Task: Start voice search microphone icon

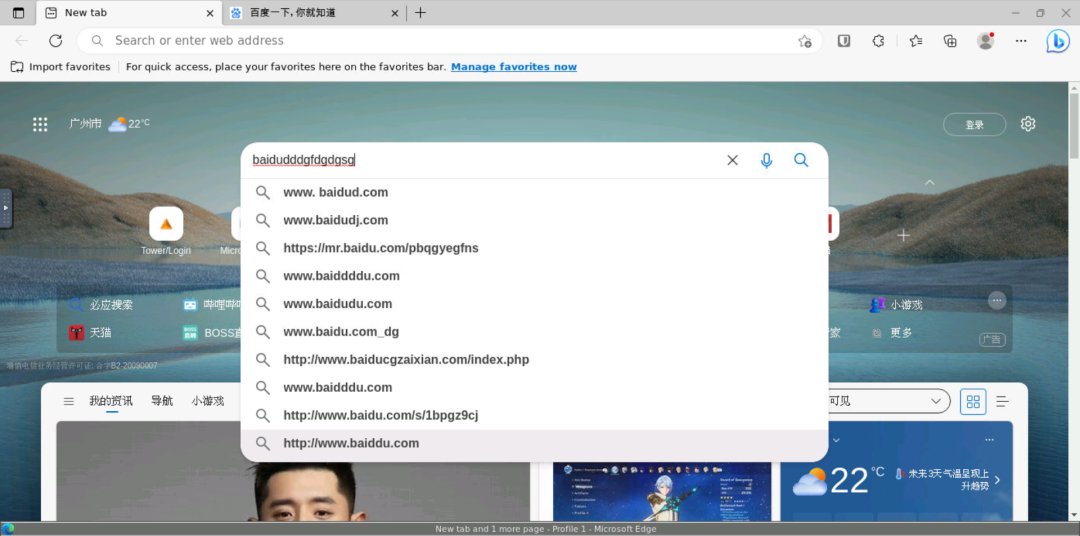Action: click(x=767, y=160)
